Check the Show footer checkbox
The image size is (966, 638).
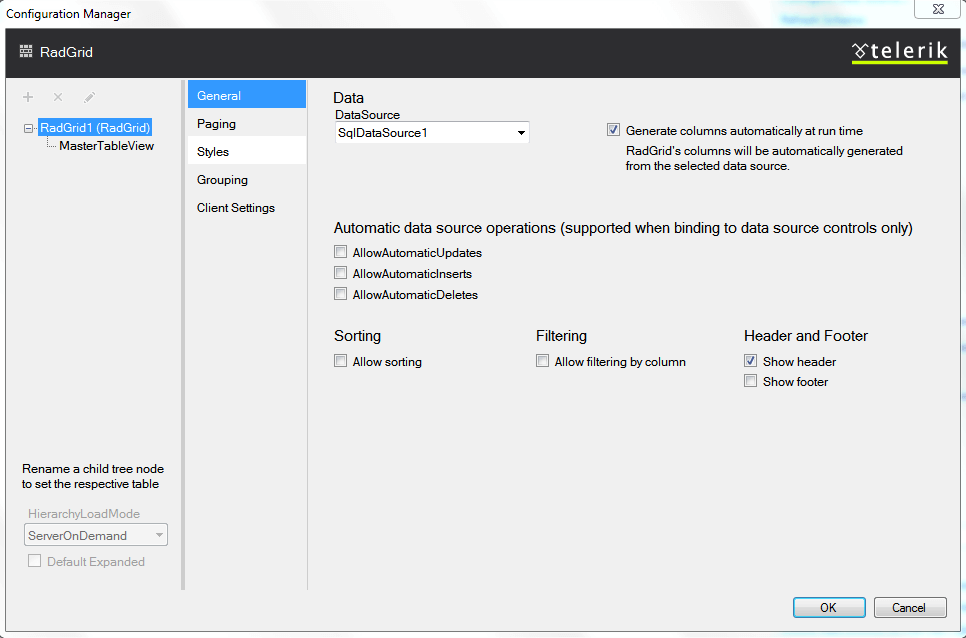(x=751, y=382)
